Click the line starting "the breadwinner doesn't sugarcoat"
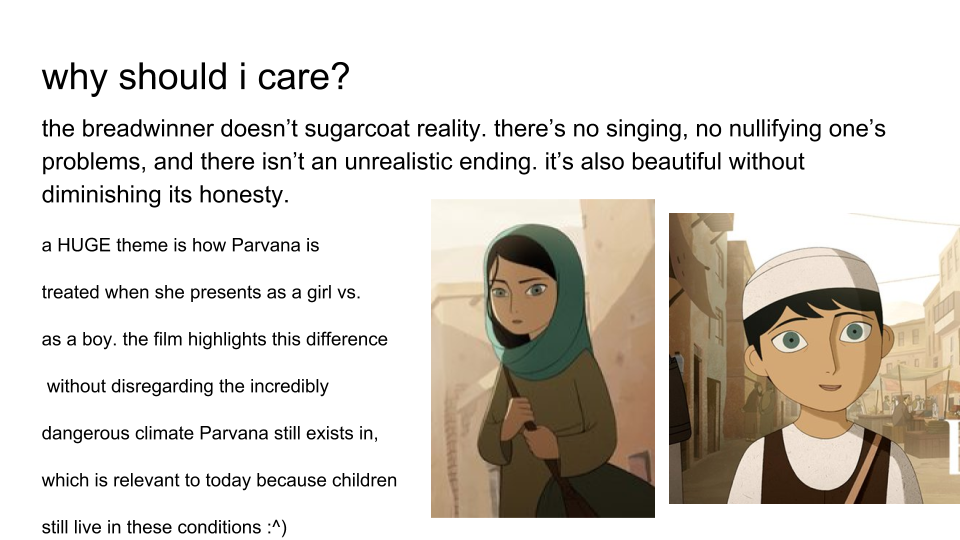The width and height of the screenshot is (960, 540). [x=463, y=129]
